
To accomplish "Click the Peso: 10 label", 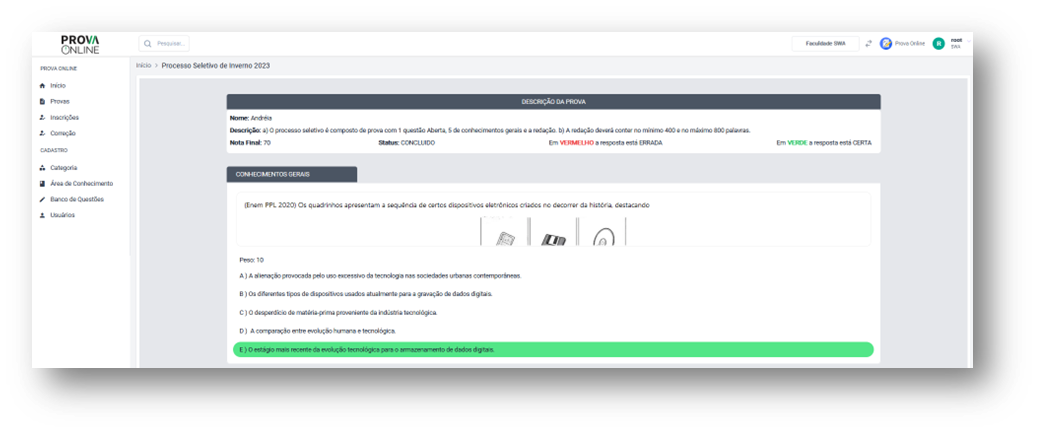I will [x=251, y=260].
